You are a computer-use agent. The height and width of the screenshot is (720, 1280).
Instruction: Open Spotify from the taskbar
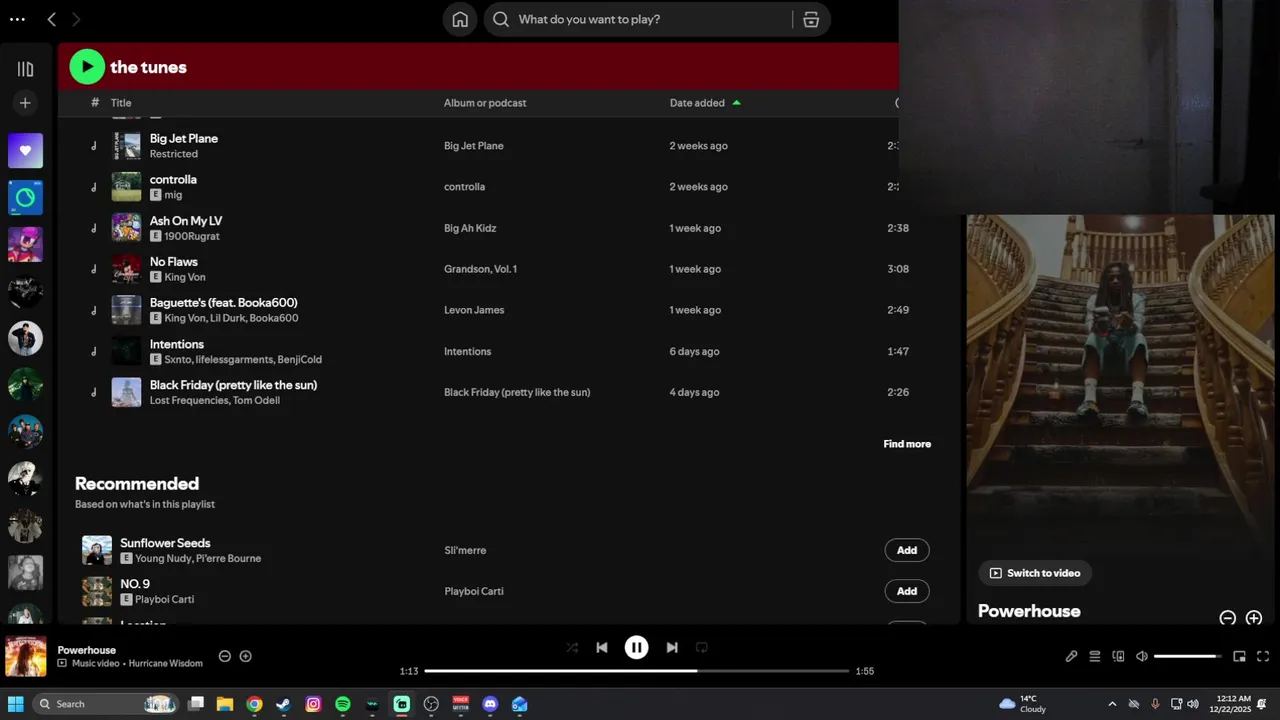tap(343, 704)
